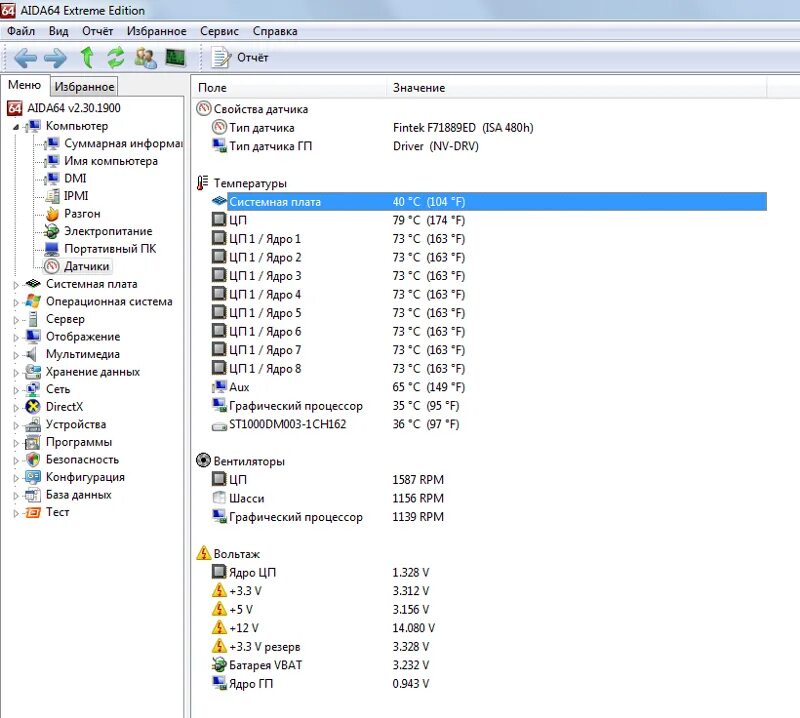Click the Поле column header

[290, 88]
